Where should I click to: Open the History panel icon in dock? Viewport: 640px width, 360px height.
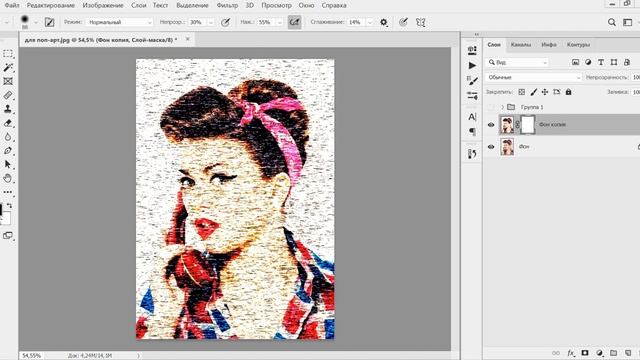tap(472, 153)
